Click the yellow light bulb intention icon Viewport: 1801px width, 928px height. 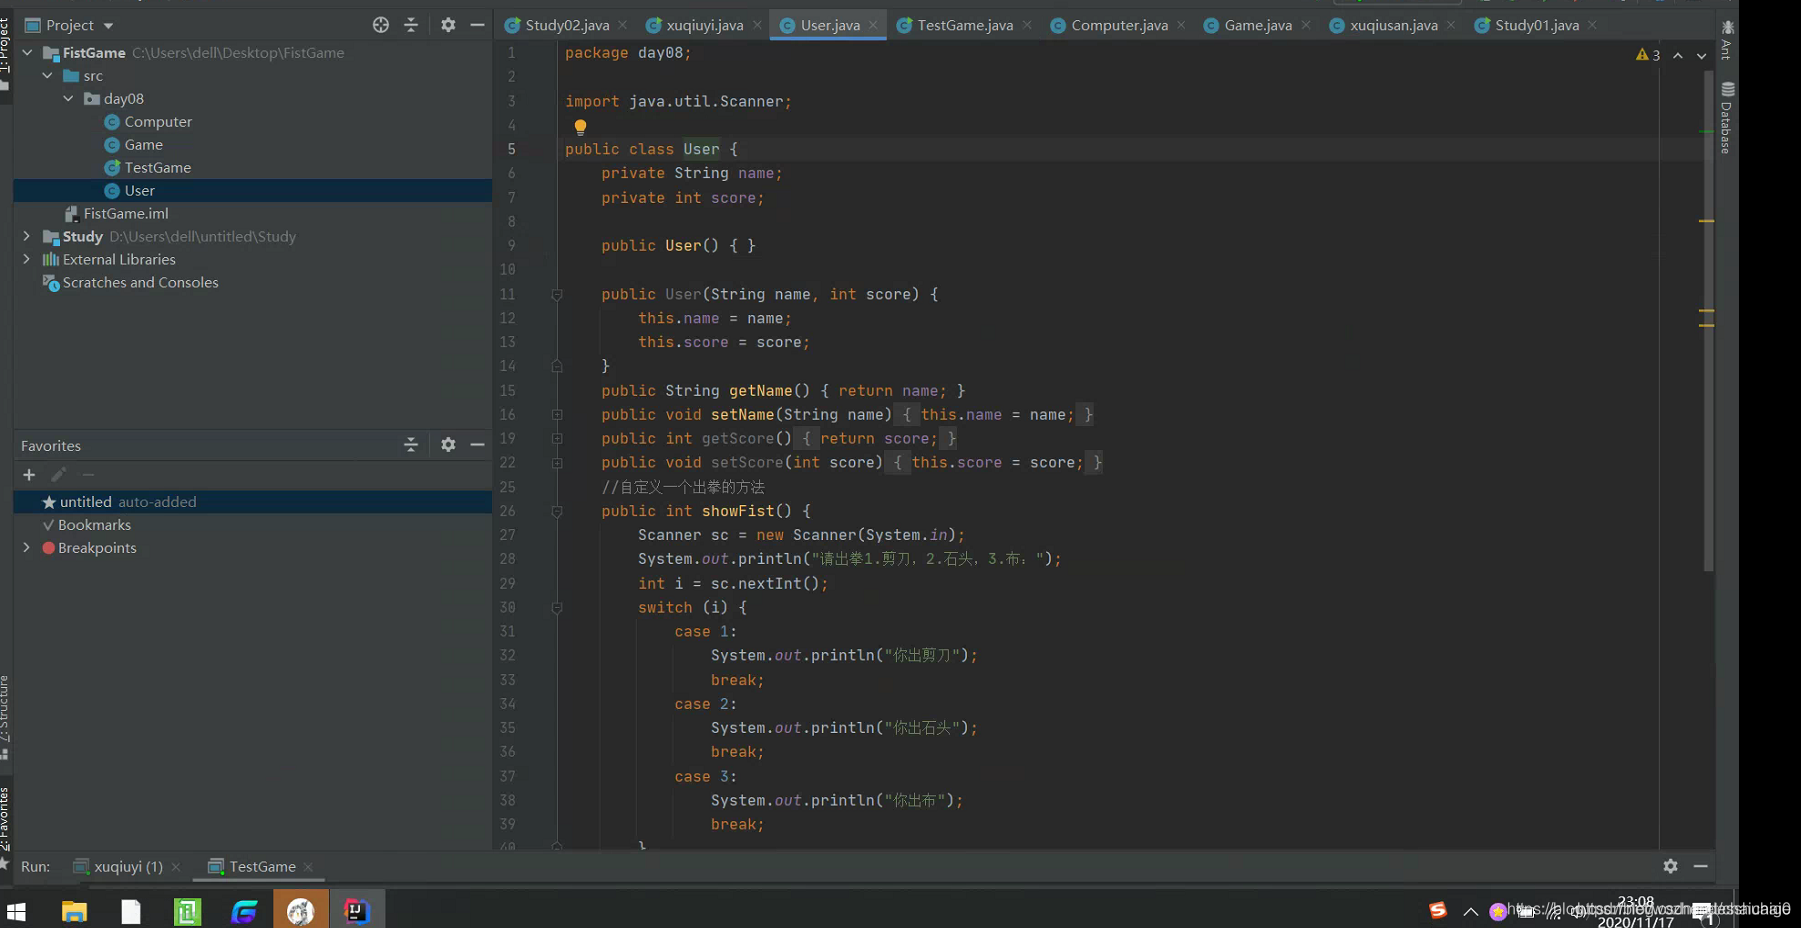point(580,127)
